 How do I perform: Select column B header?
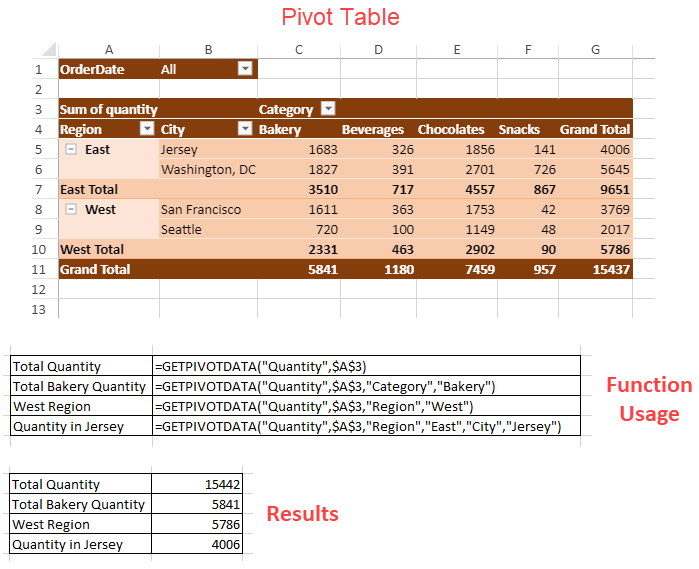pyautogui.click(x=208, y=50)
